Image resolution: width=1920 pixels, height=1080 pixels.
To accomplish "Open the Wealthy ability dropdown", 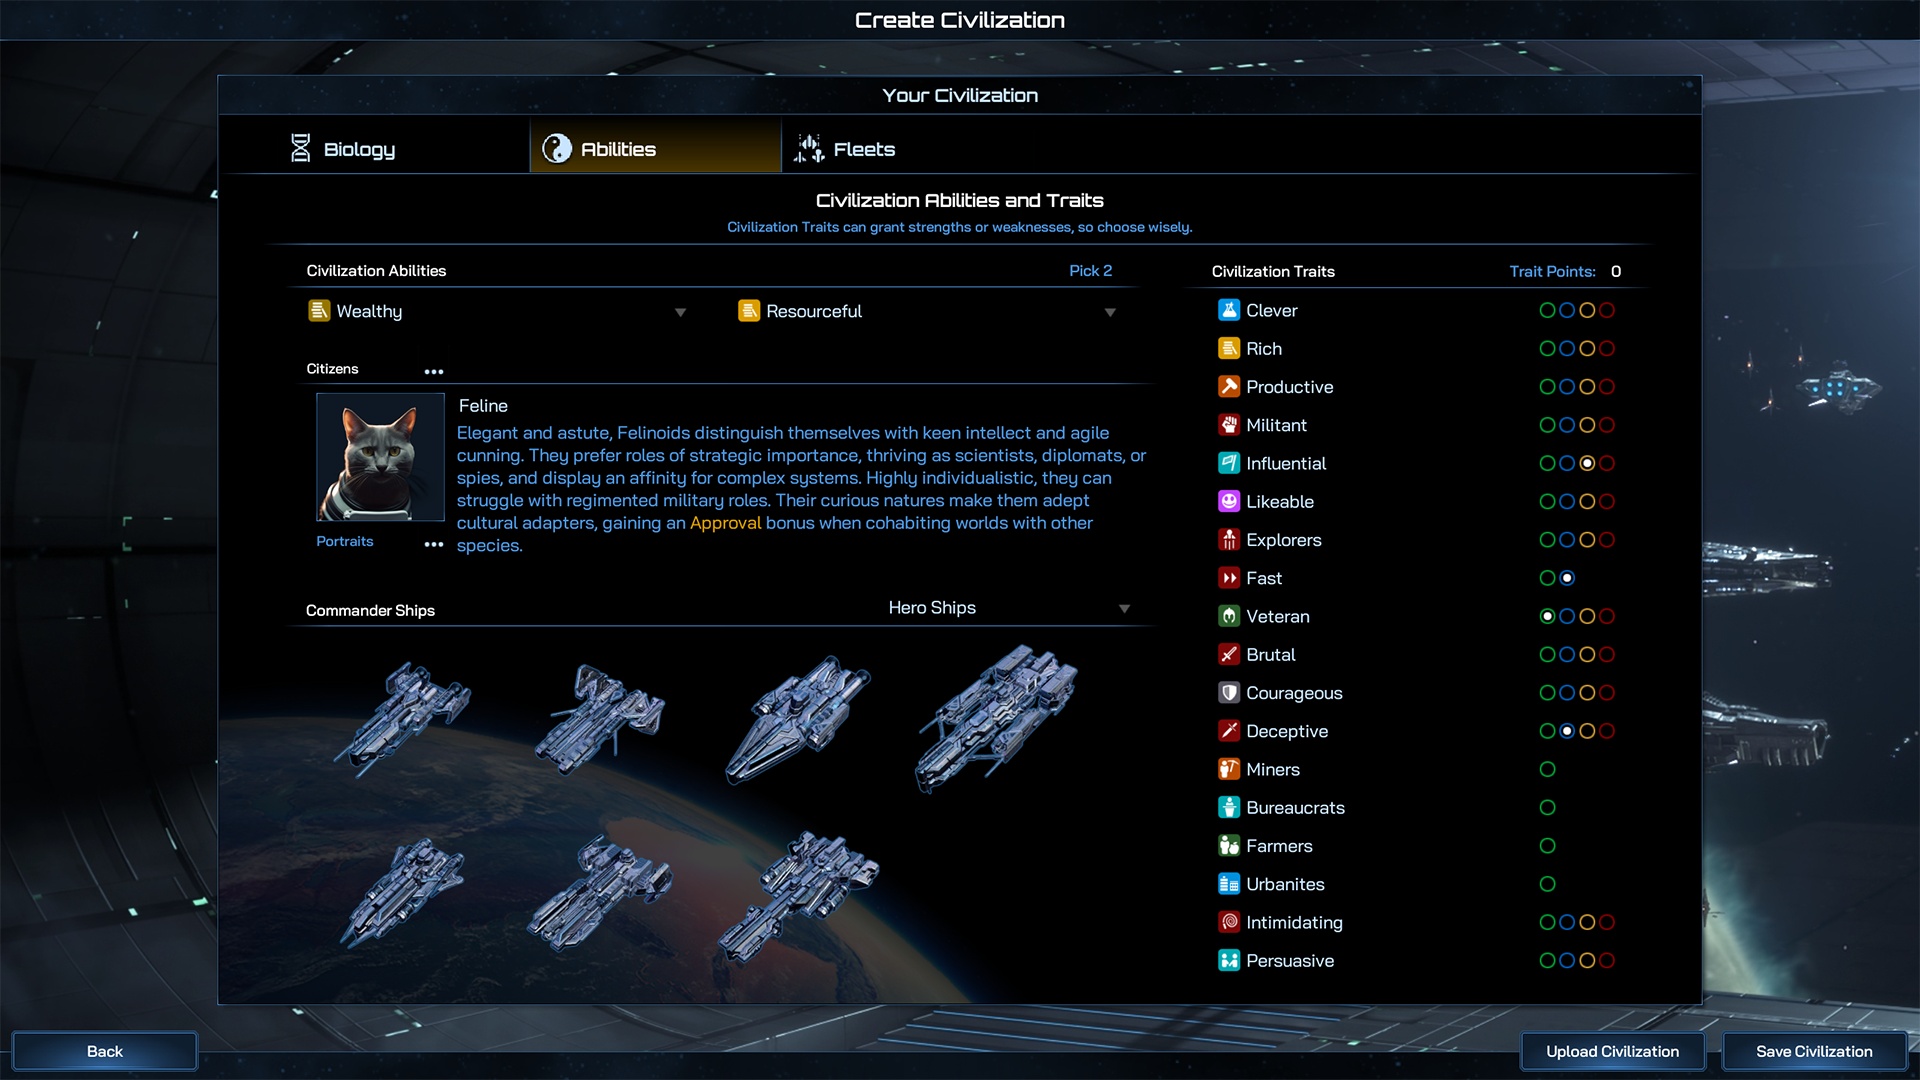I will [x=680, y=312].
